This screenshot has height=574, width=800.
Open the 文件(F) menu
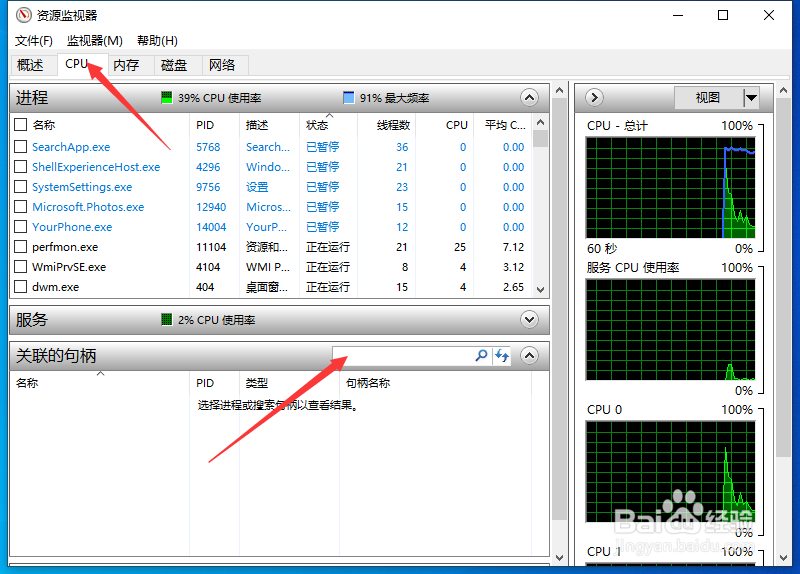pyautogui.click(x=34, y=40)
